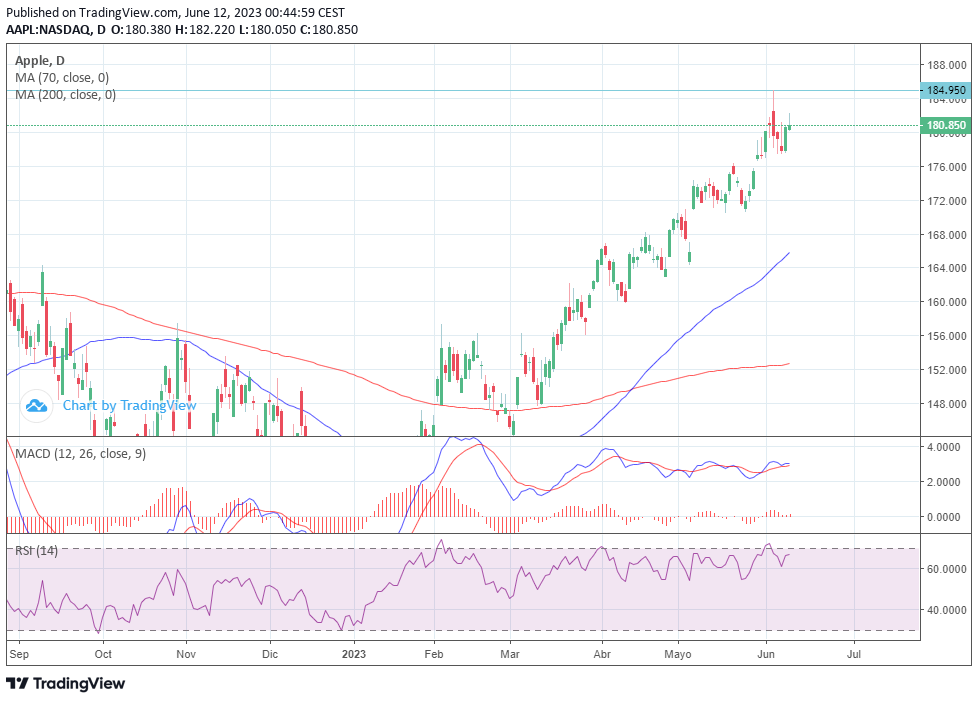Click the Mar date axis label
Screen dimensions: 978x702
point(510,654)
